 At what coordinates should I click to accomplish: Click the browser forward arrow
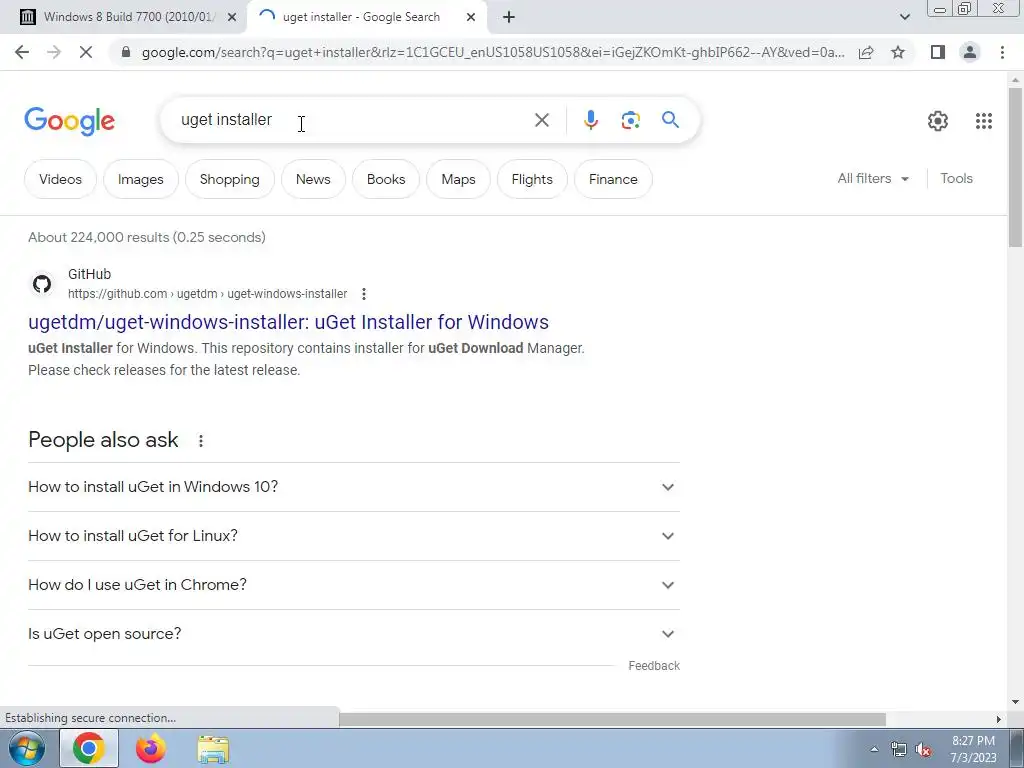point(54,52)
